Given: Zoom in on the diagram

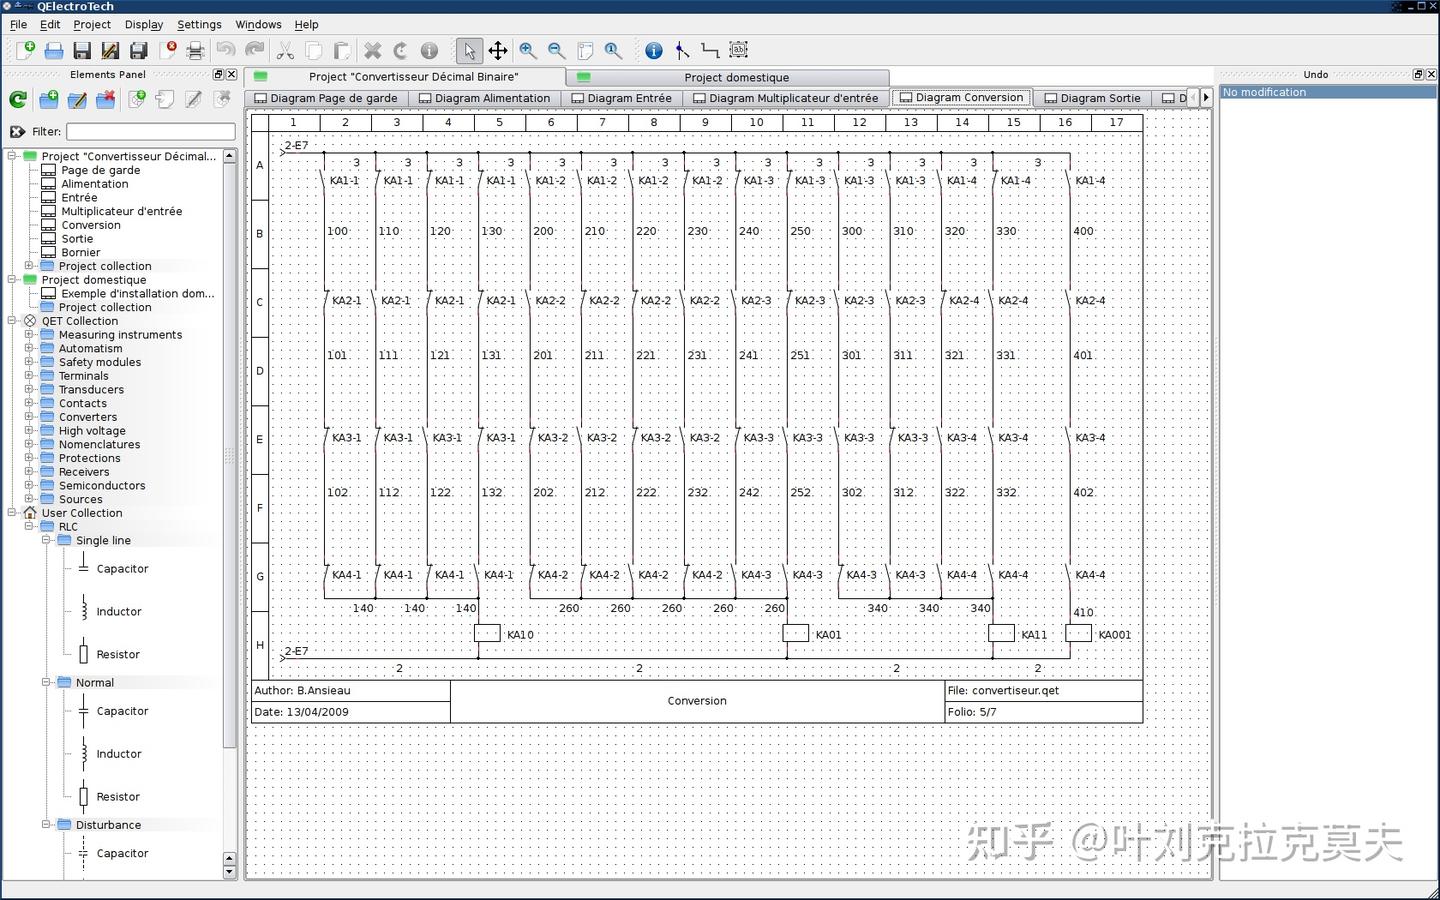Looking at the screenshot, I should coord(527,50).
